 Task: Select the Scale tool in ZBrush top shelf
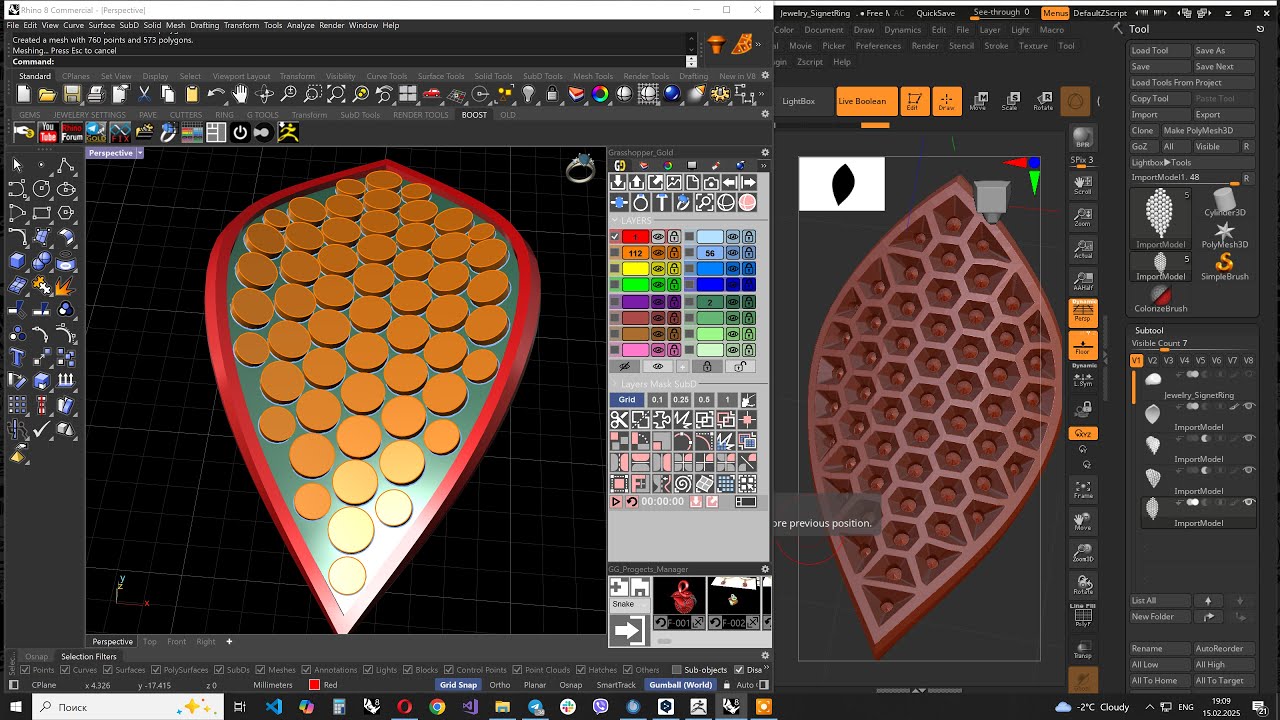click(x=1011, y=101)
